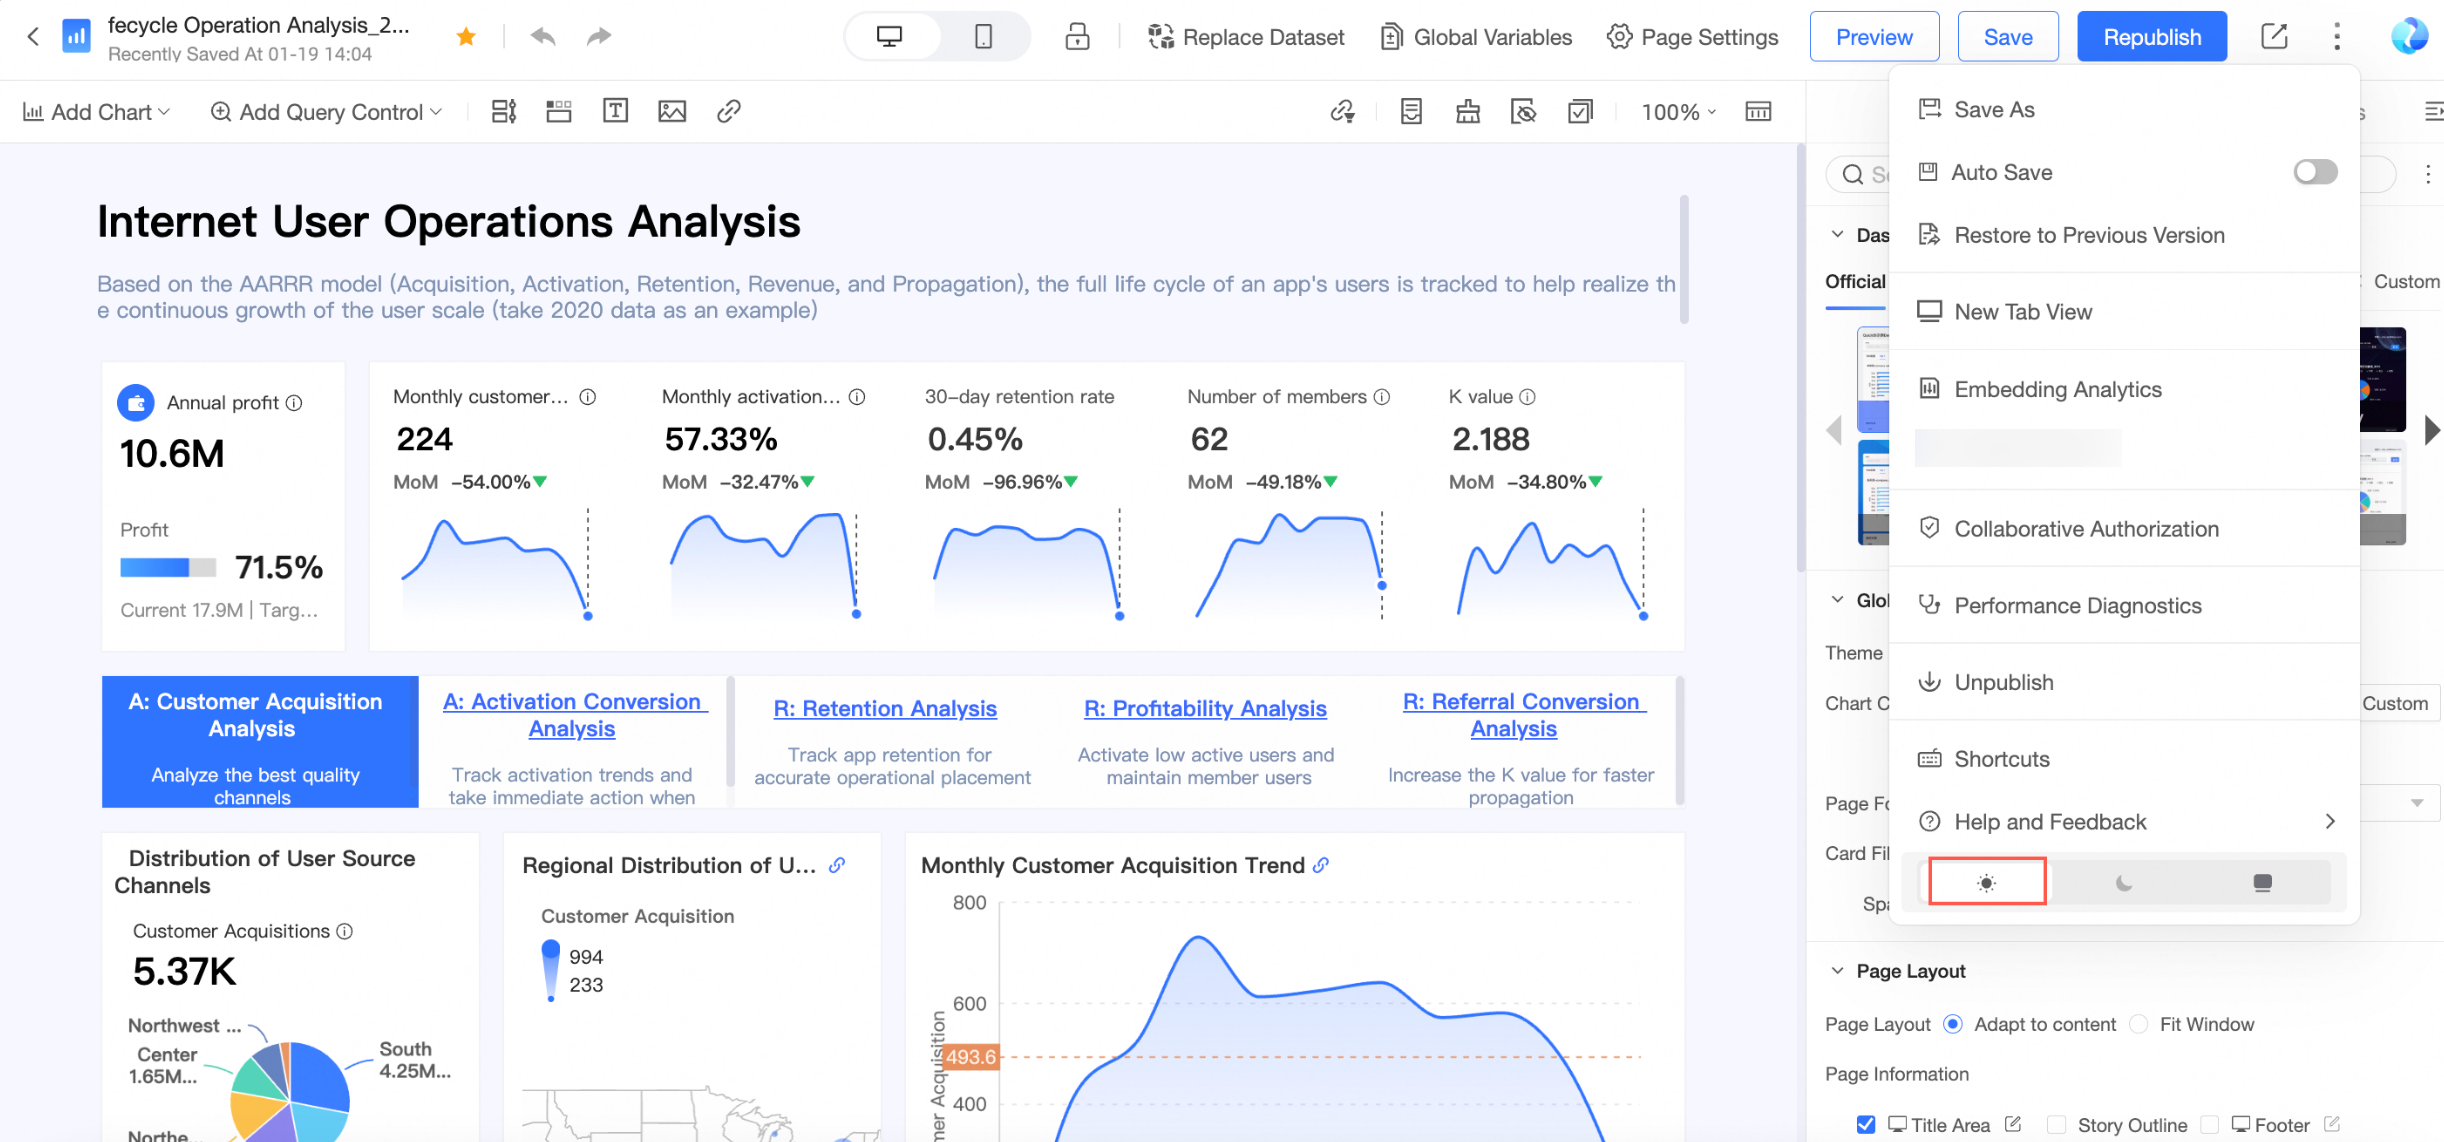This screenshot has height=1142, width=2444.
Task: Insert a tab container widget icon
Action: [x=559, y=111]
